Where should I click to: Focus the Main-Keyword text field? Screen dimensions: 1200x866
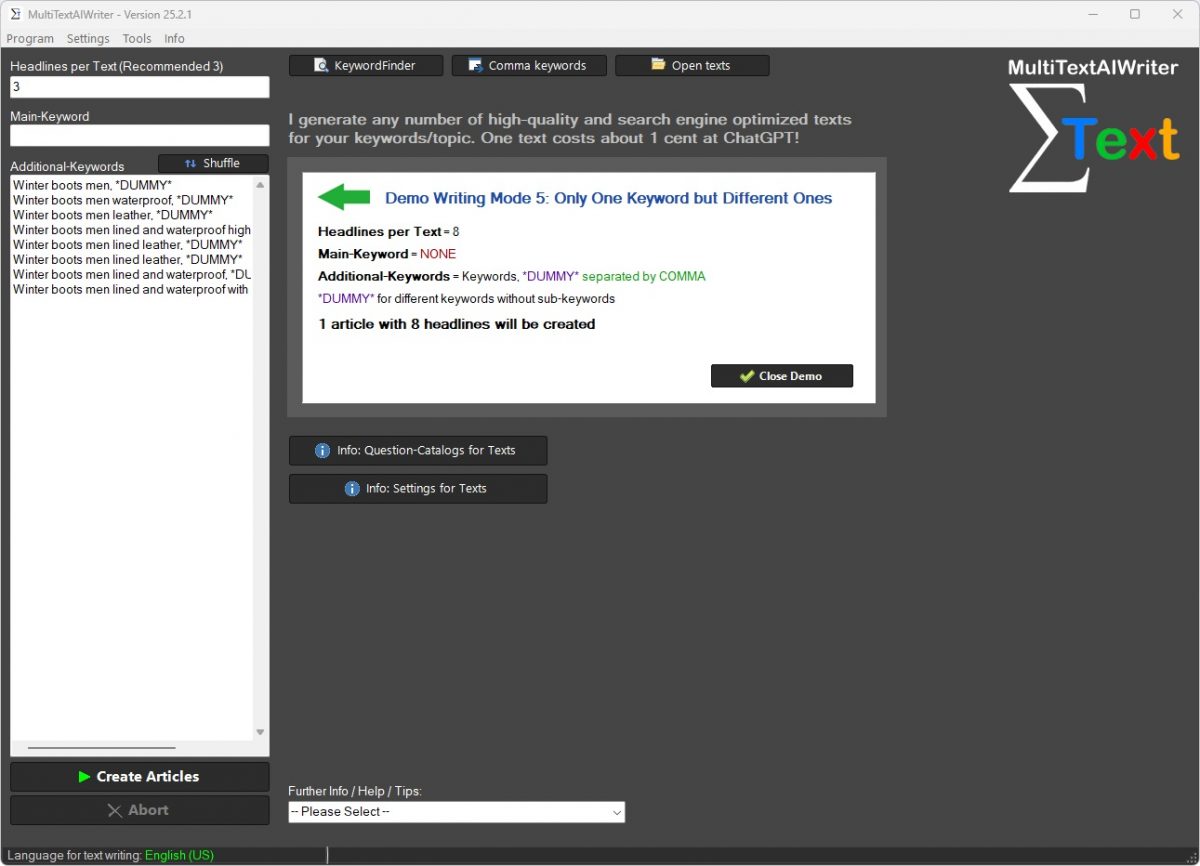(139, 135)
